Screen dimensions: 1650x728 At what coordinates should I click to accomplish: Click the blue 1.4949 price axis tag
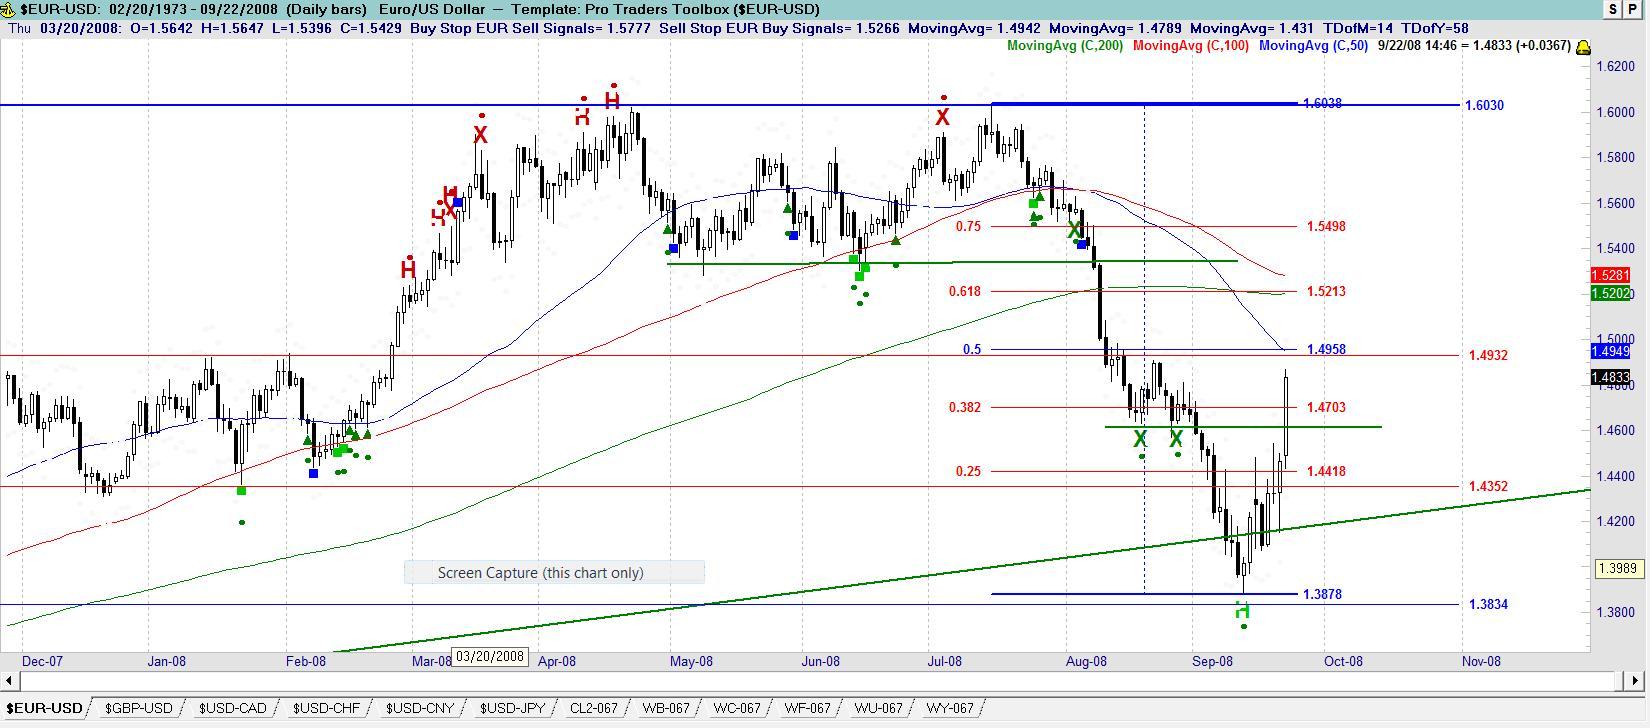1610,351
